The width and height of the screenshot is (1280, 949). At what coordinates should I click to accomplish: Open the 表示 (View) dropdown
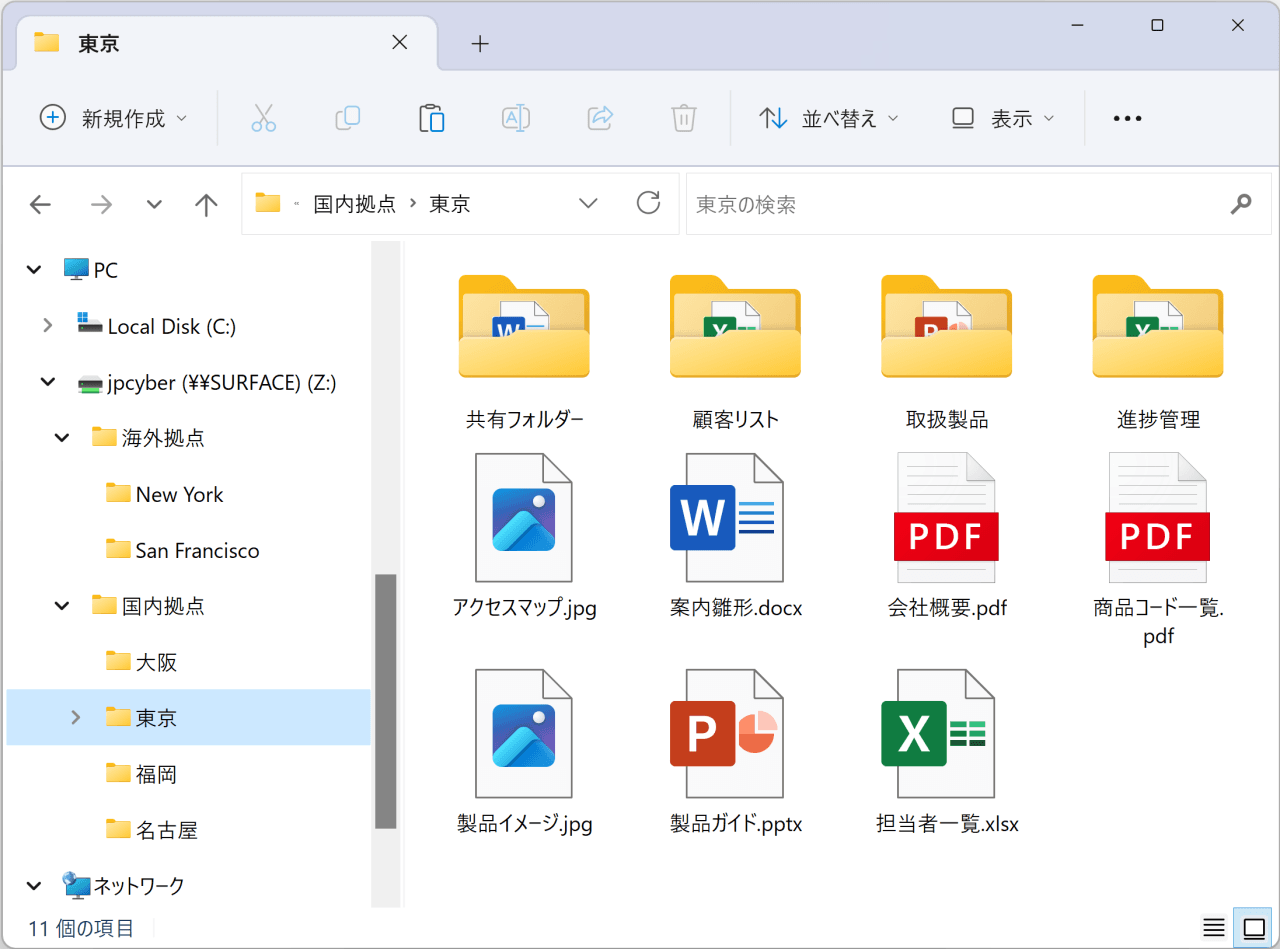click(x=1002, y=118)
